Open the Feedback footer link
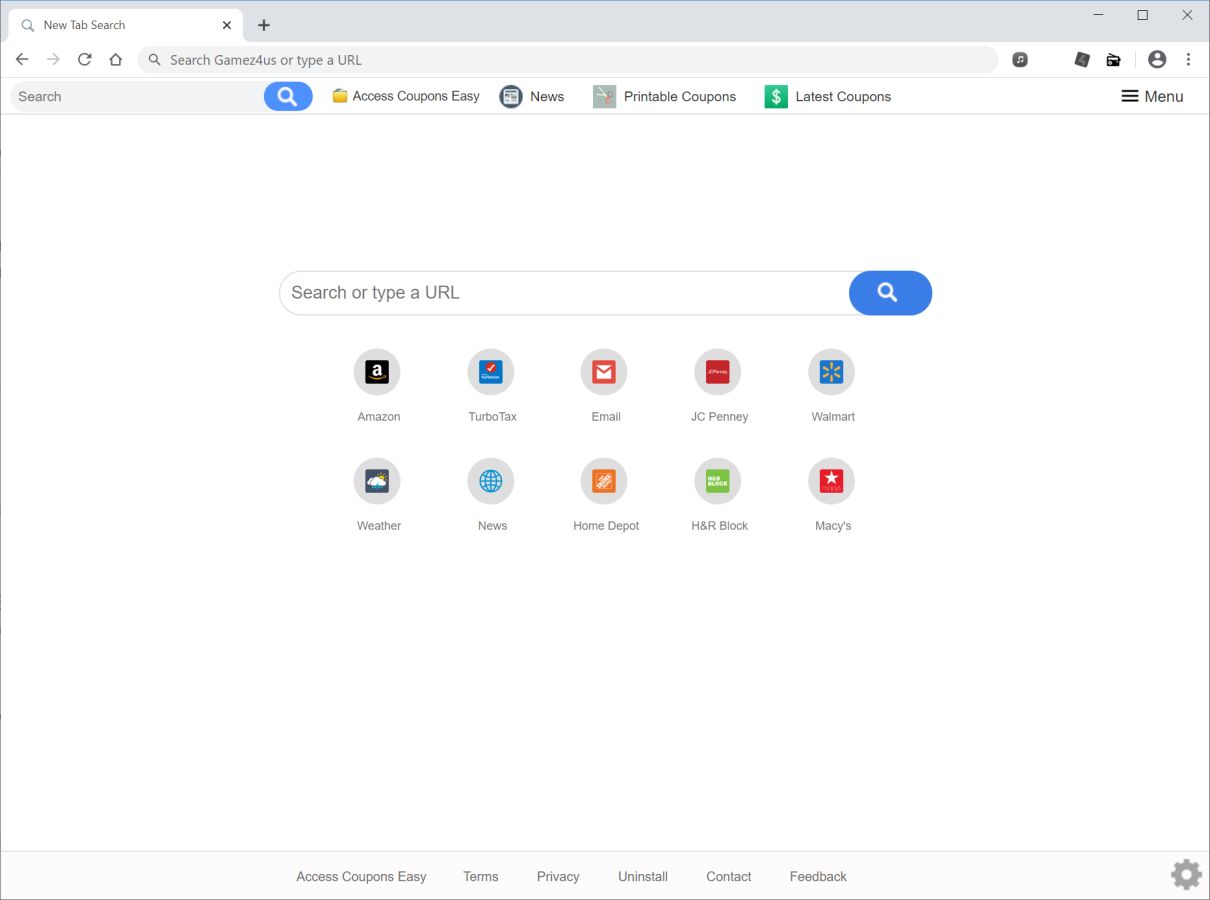Image resolution: width=1210 pixels, height=900 pixels. tap(818, 876)
